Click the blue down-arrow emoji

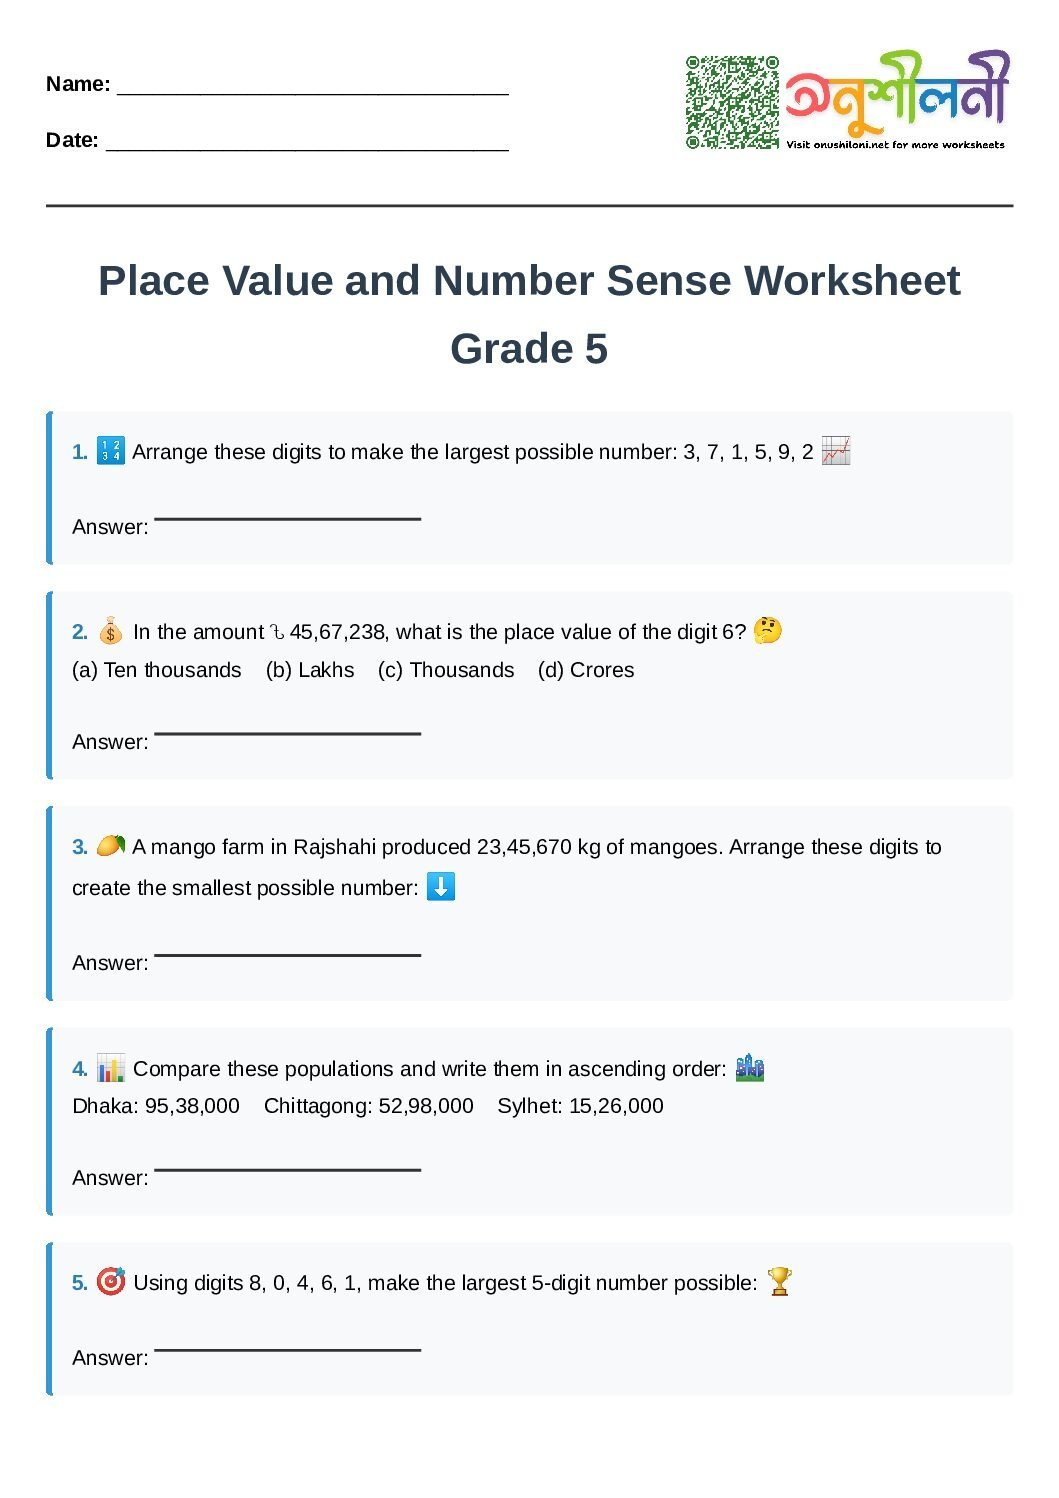(x=440, y=886)
